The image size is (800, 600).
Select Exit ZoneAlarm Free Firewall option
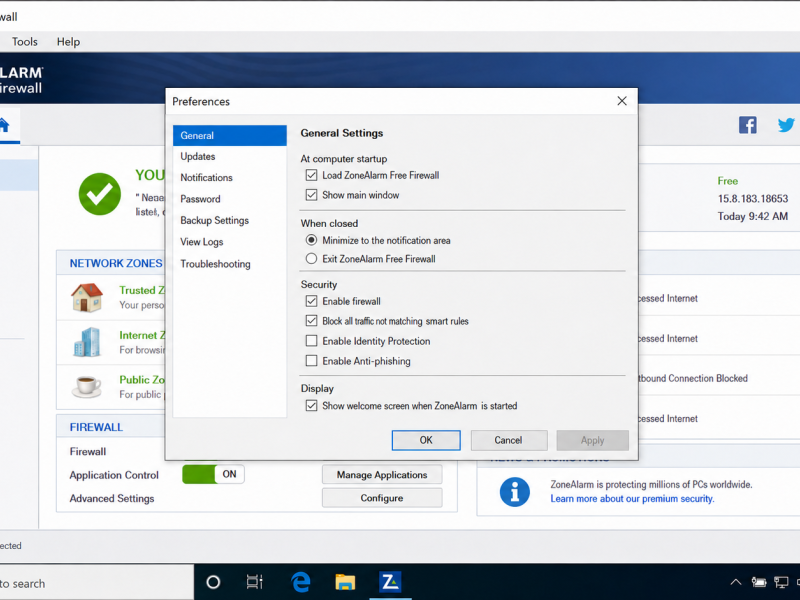pyautogui.click(x=311, y=259)
